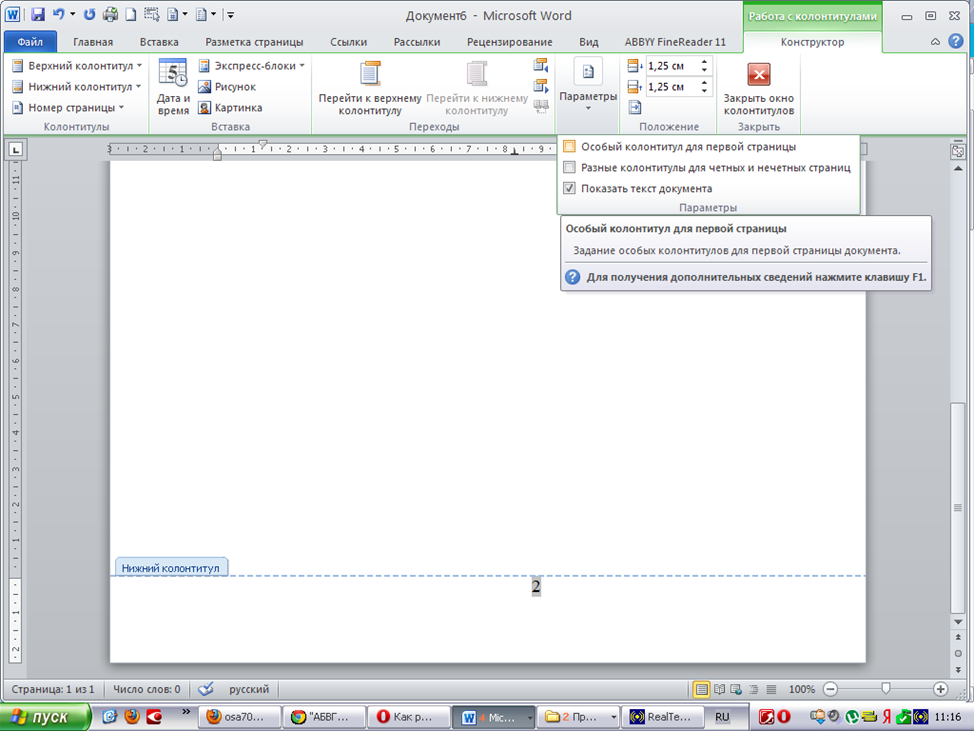Insert a picture via Рисунок
The width and height of the screenshot is (974, 731).
(x=227, y=87)
